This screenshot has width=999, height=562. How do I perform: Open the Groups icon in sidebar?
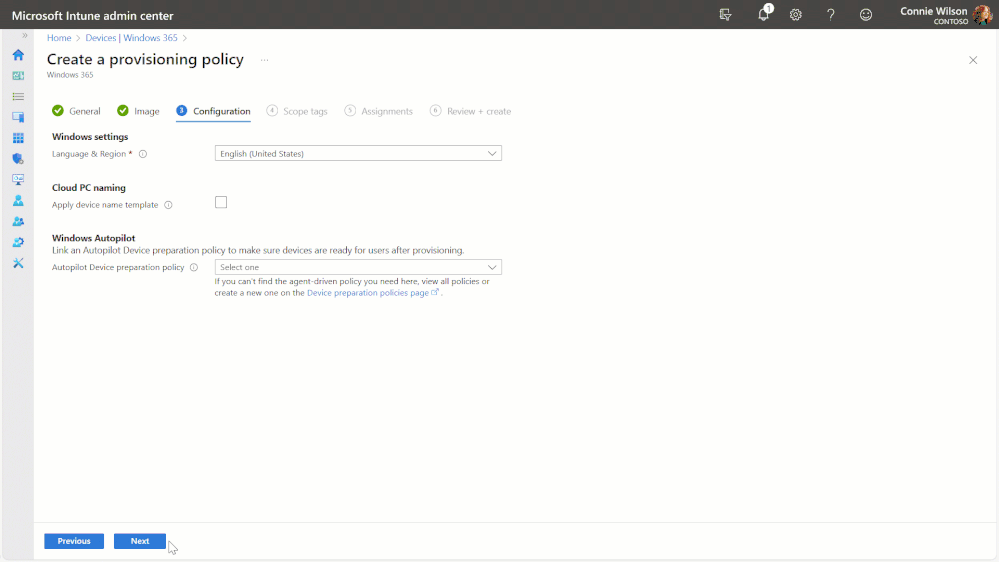(x=18, y=222)
